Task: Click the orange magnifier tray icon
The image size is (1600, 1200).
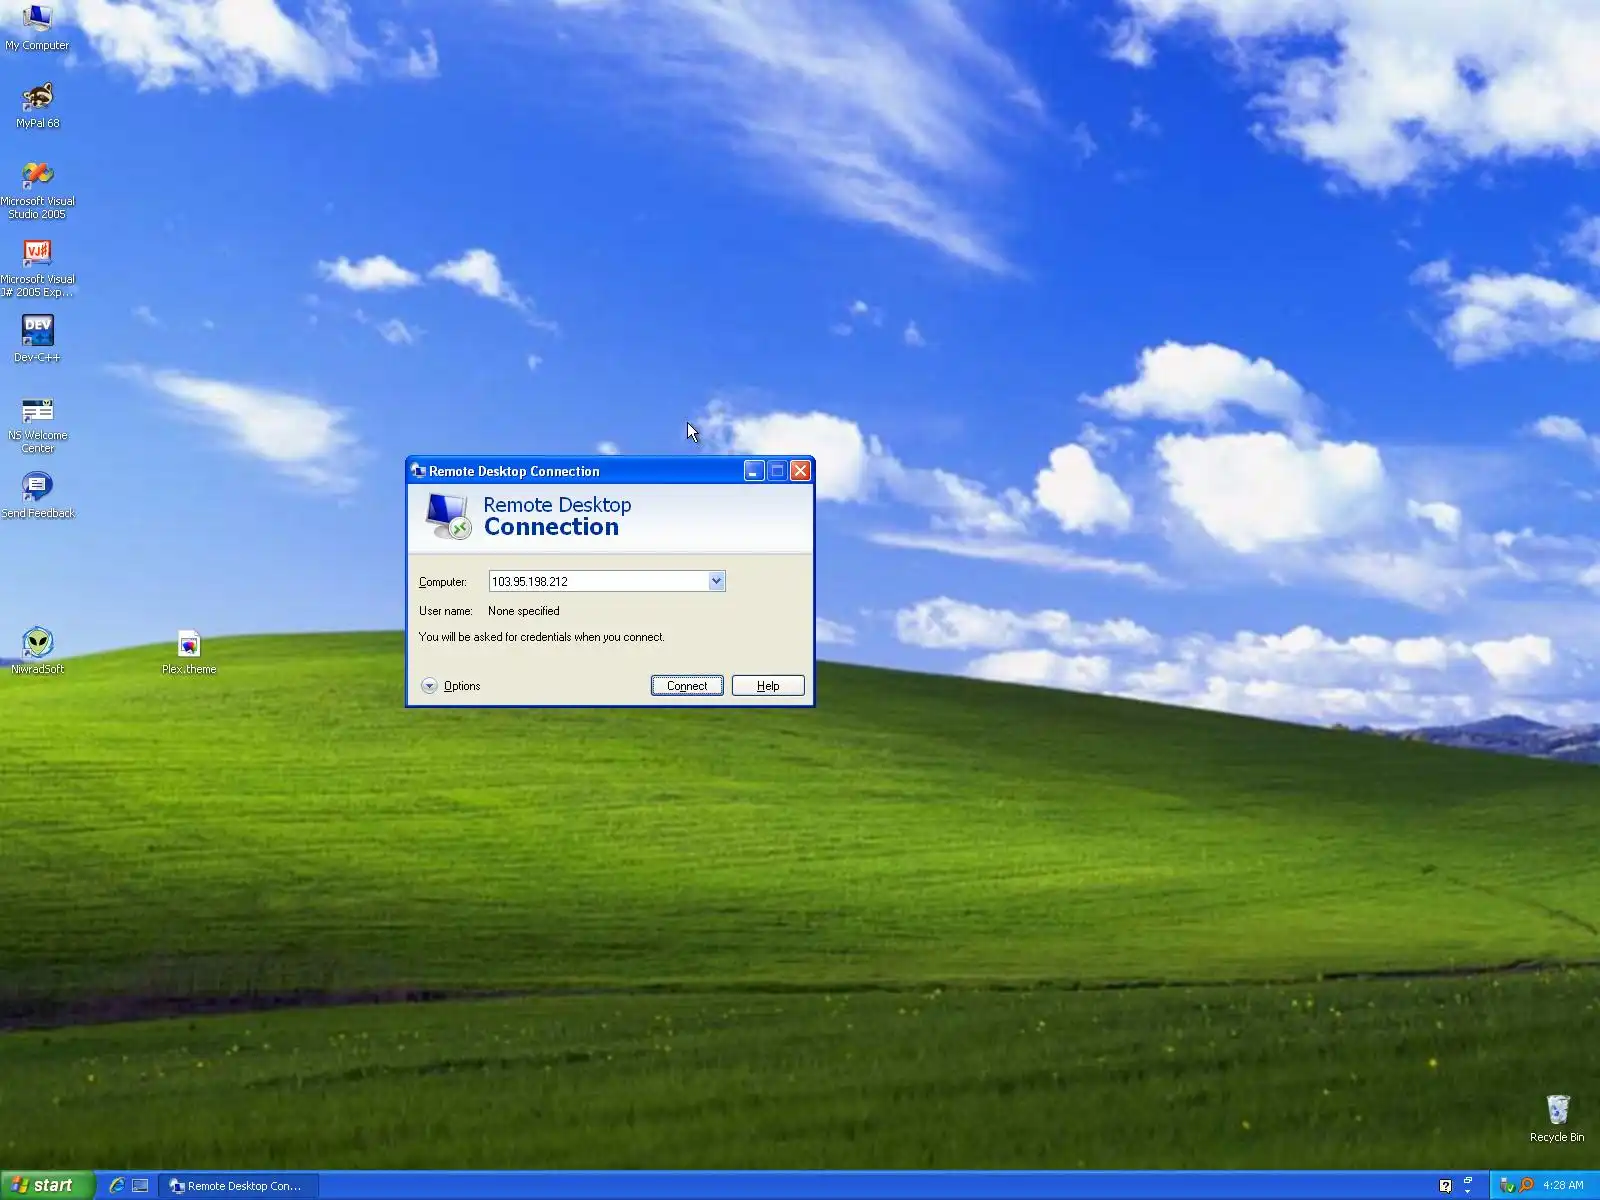Action: click(1526, 1185)
